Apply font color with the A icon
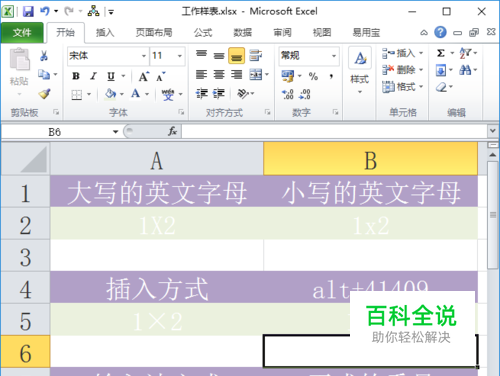The width and height of the screenshot is (500, 376). point(135,94)
